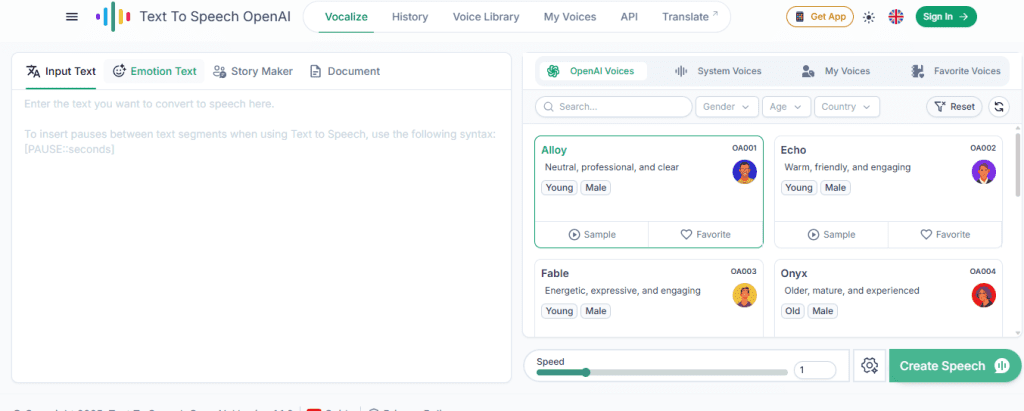
Task: Click the voice Search field
Action: (x=613, y=107)
